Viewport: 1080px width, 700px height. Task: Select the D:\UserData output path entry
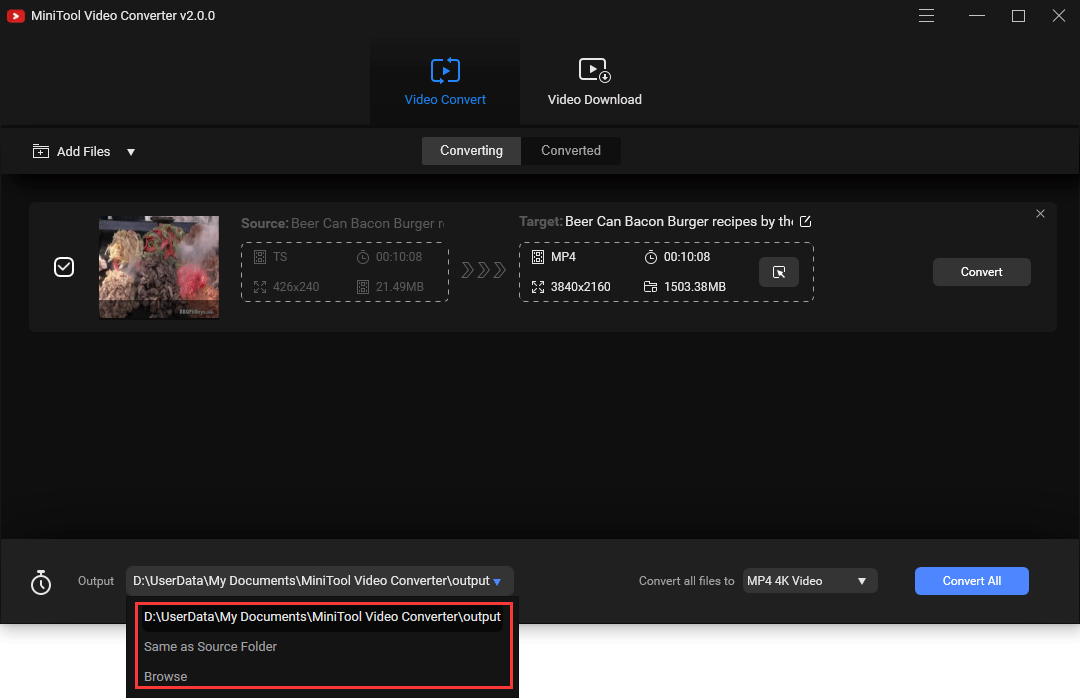pos(321,617)
